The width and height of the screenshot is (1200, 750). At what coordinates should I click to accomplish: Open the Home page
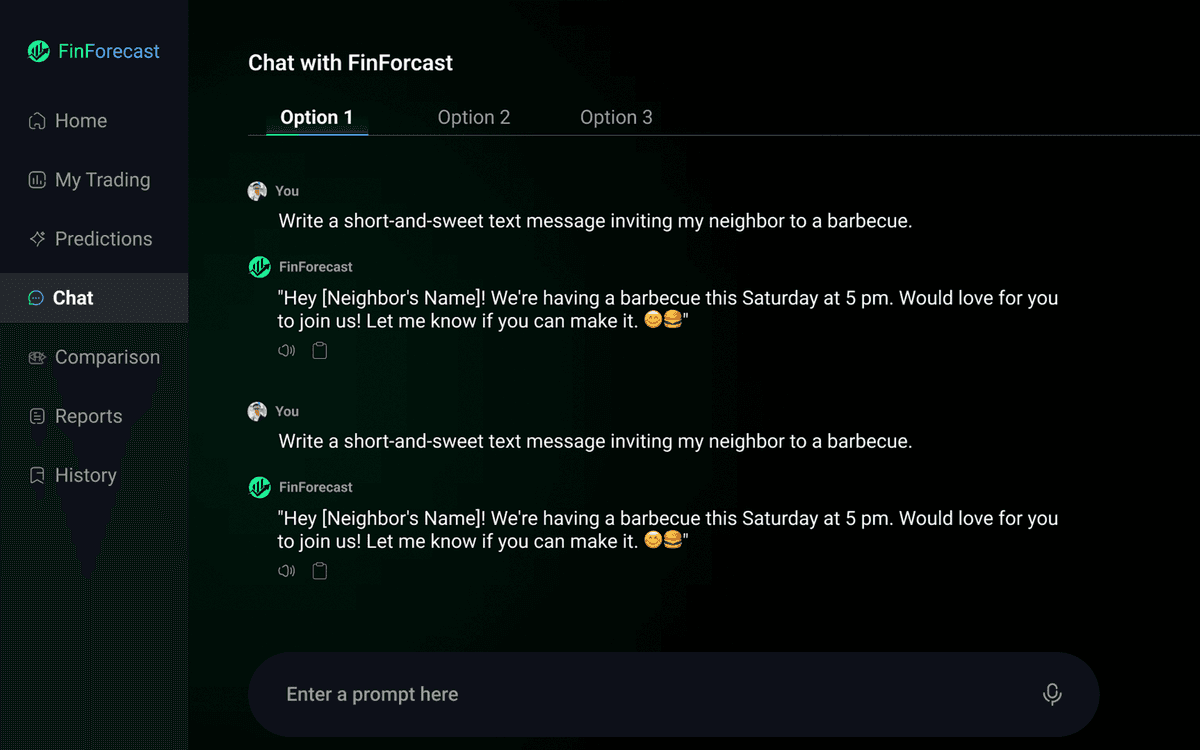pos(80,121)
